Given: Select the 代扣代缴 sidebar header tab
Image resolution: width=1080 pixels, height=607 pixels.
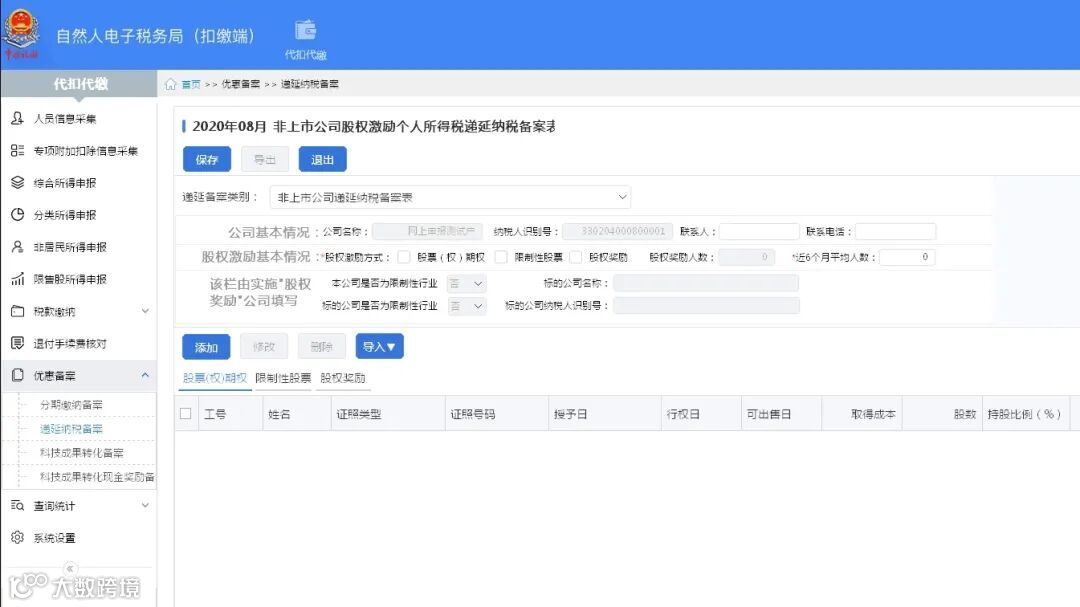Looking at the screenshot, I should [x=79, y=84].
